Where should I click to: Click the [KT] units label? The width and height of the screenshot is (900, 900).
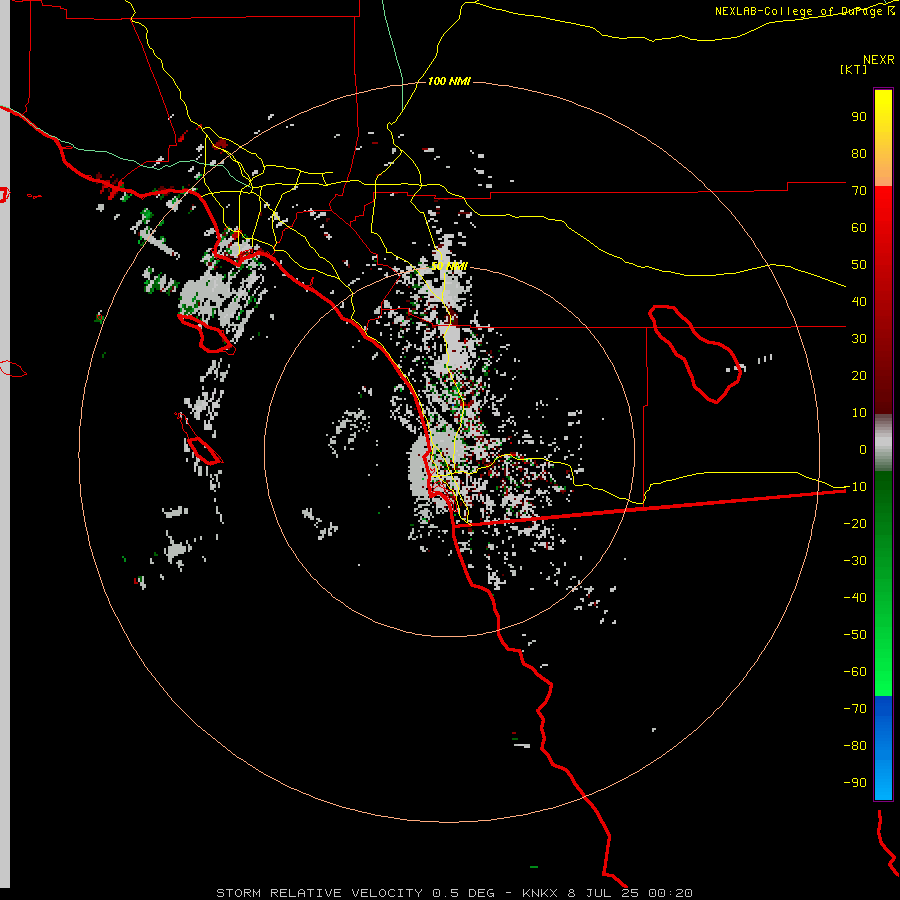[x=854, y=69]
